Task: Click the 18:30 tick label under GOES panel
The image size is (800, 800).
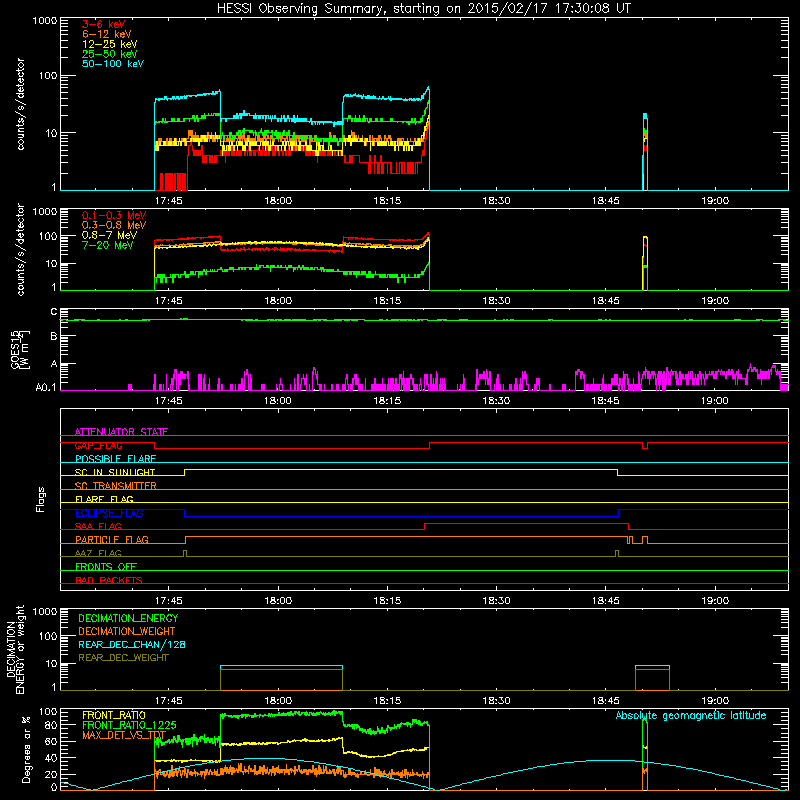Action: coord(496,401)
